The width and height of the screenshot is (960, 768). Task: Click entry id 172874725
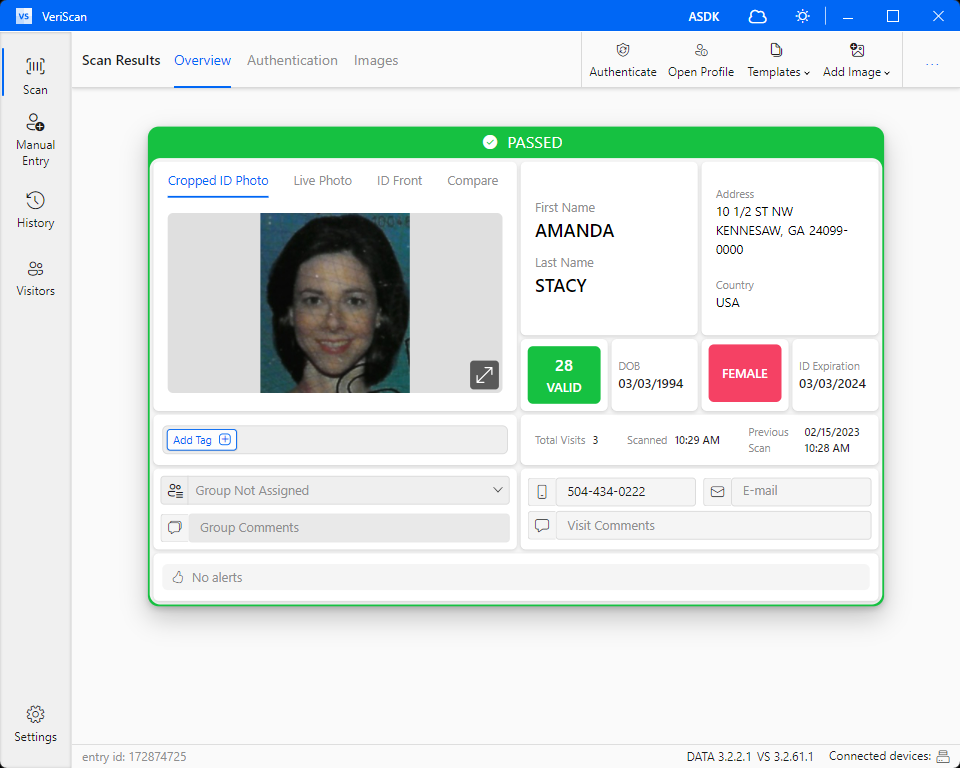point(134,757)
